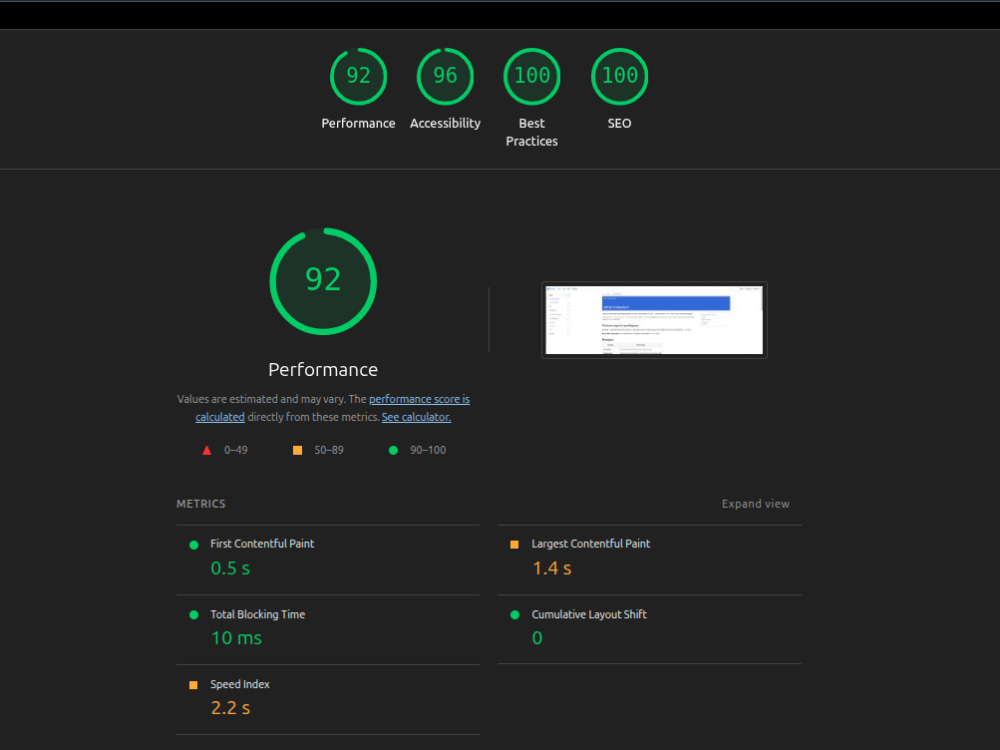Select the large Performance 92 gauge circle
1000x750 pixels.
pyautogui.click(x=323, y=281)
